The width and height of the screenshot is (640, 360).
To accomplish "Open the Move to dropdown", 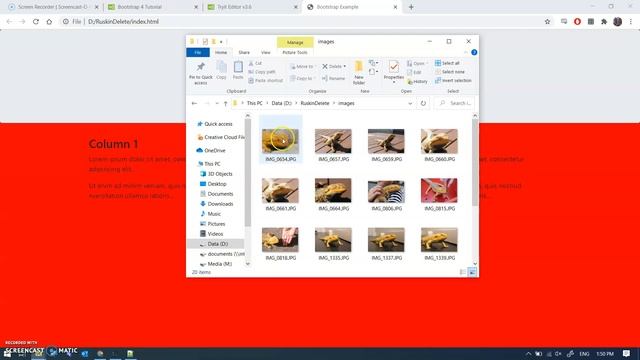I will pos(302,66).
